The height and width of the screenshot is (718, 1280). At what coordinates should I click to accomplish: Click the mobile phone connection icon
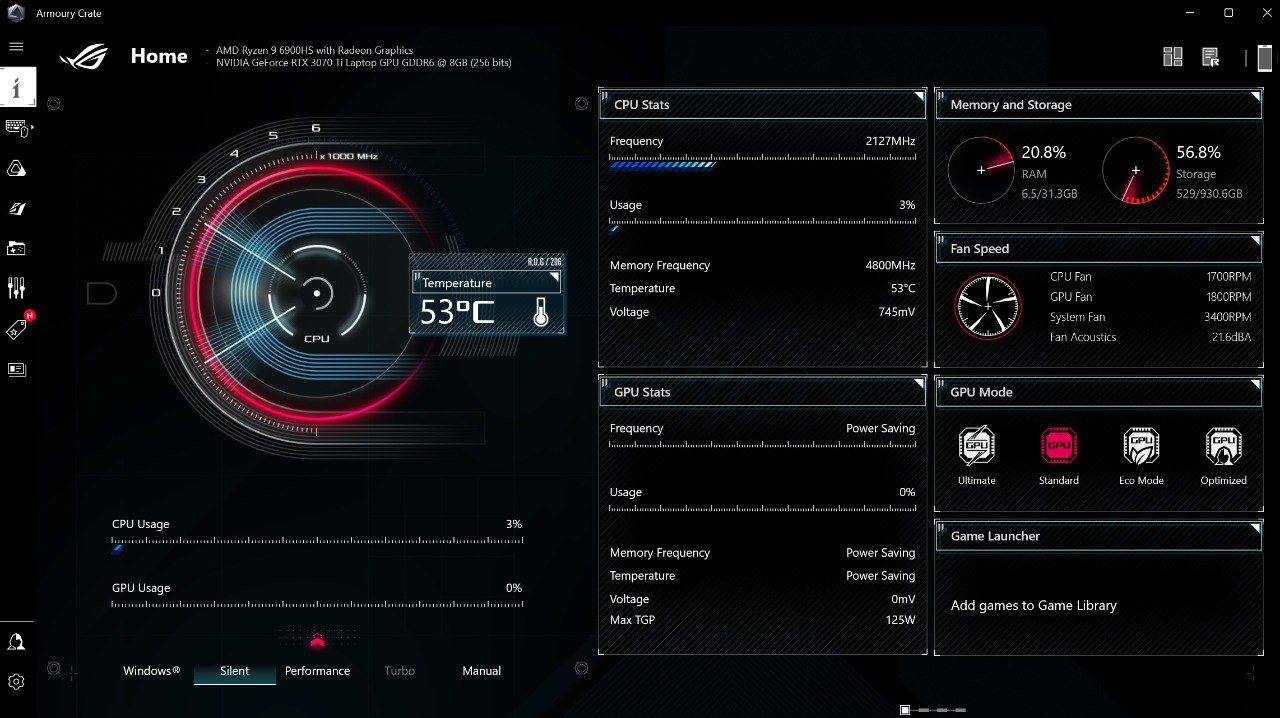coord(1265,57)
